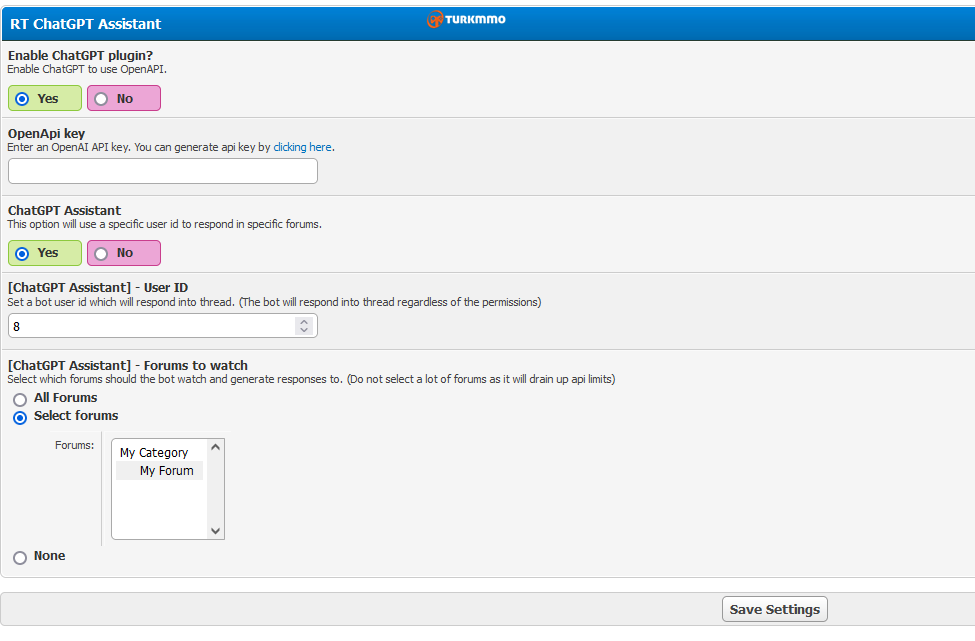Screen dimensions: 975x641
Task: Select My Forum in forums list
Action: pos(159,471)
